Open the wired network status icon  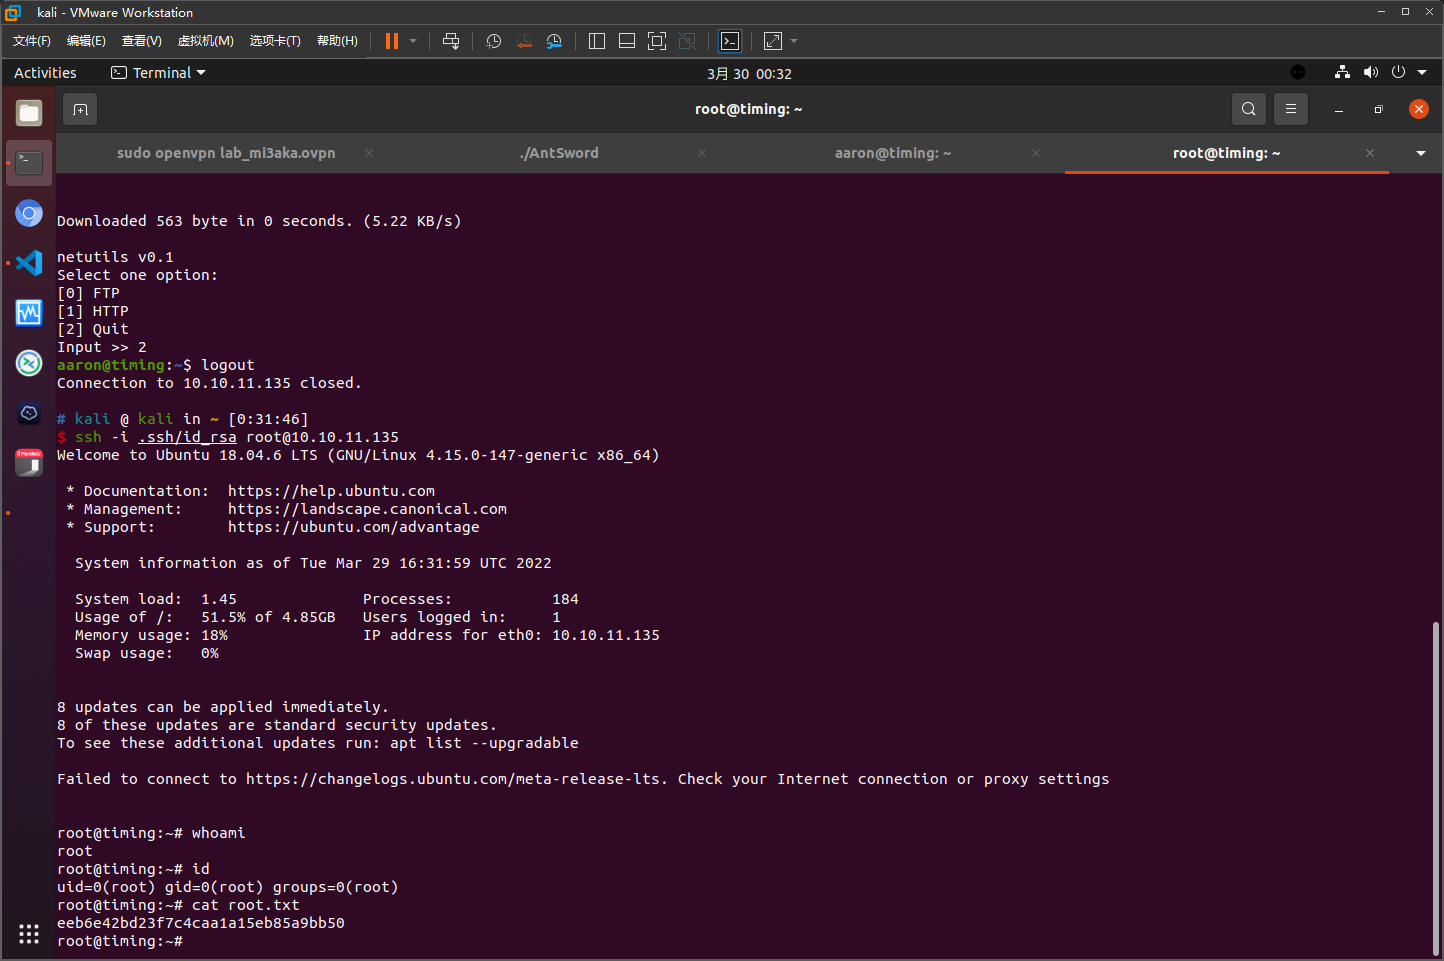pos(1342,72)
